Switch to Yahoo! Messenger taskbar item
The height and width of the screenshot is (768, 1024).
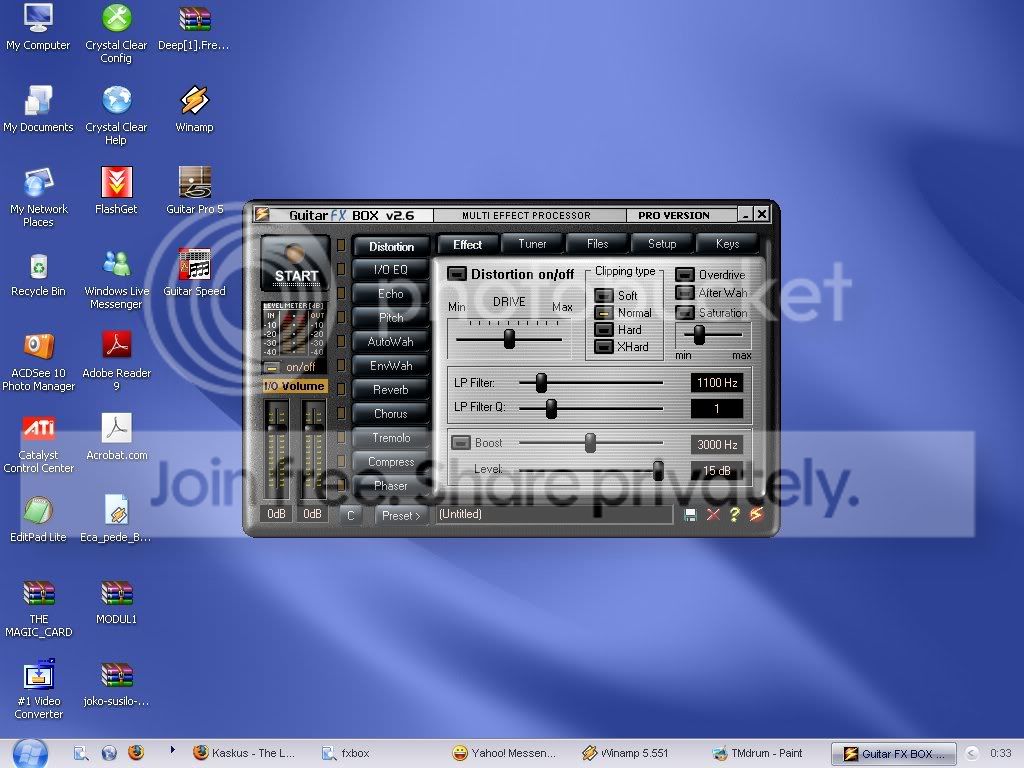pyautogui.click(x=504, y=753)
